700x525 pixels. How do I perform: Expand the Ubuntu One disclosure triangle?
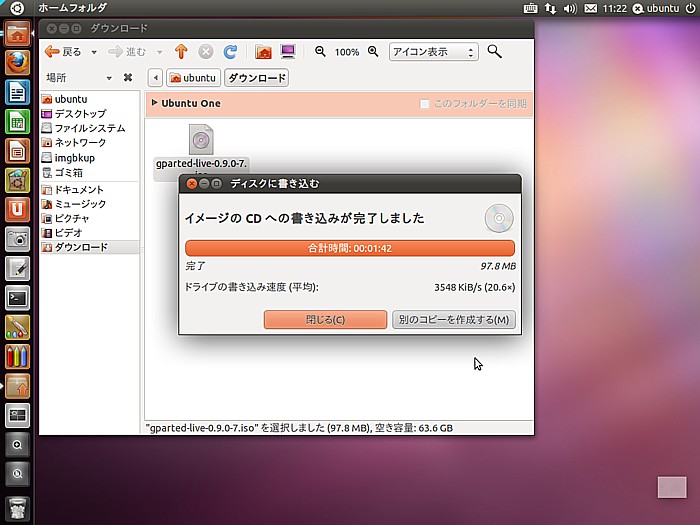coord(154,103)
